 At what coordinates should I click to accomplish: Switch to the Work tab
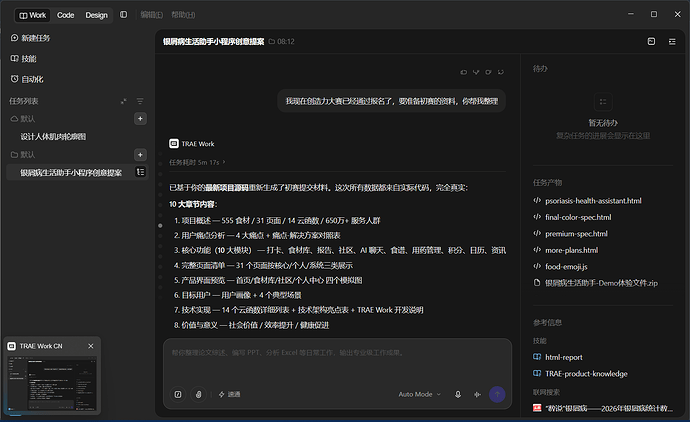(33, 15)
